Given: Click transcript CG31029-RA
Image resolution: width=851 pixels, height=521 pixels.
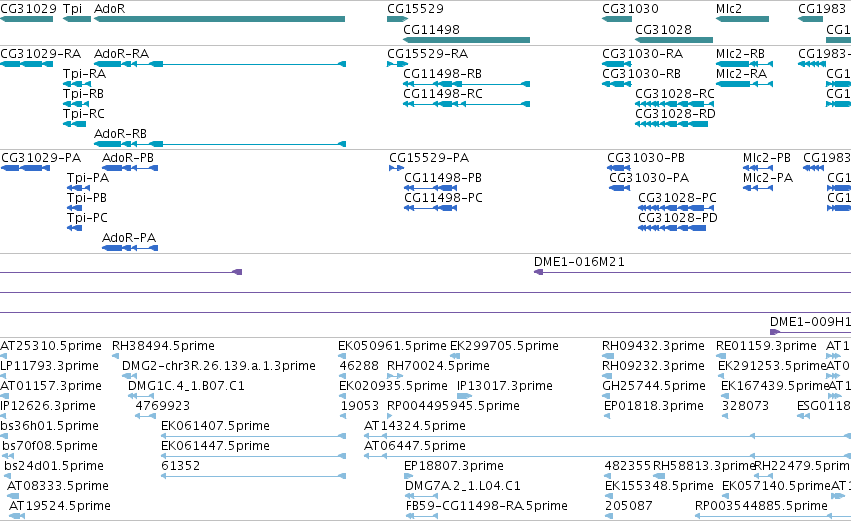Looking at the screenshot, I should tap(27, 64).
